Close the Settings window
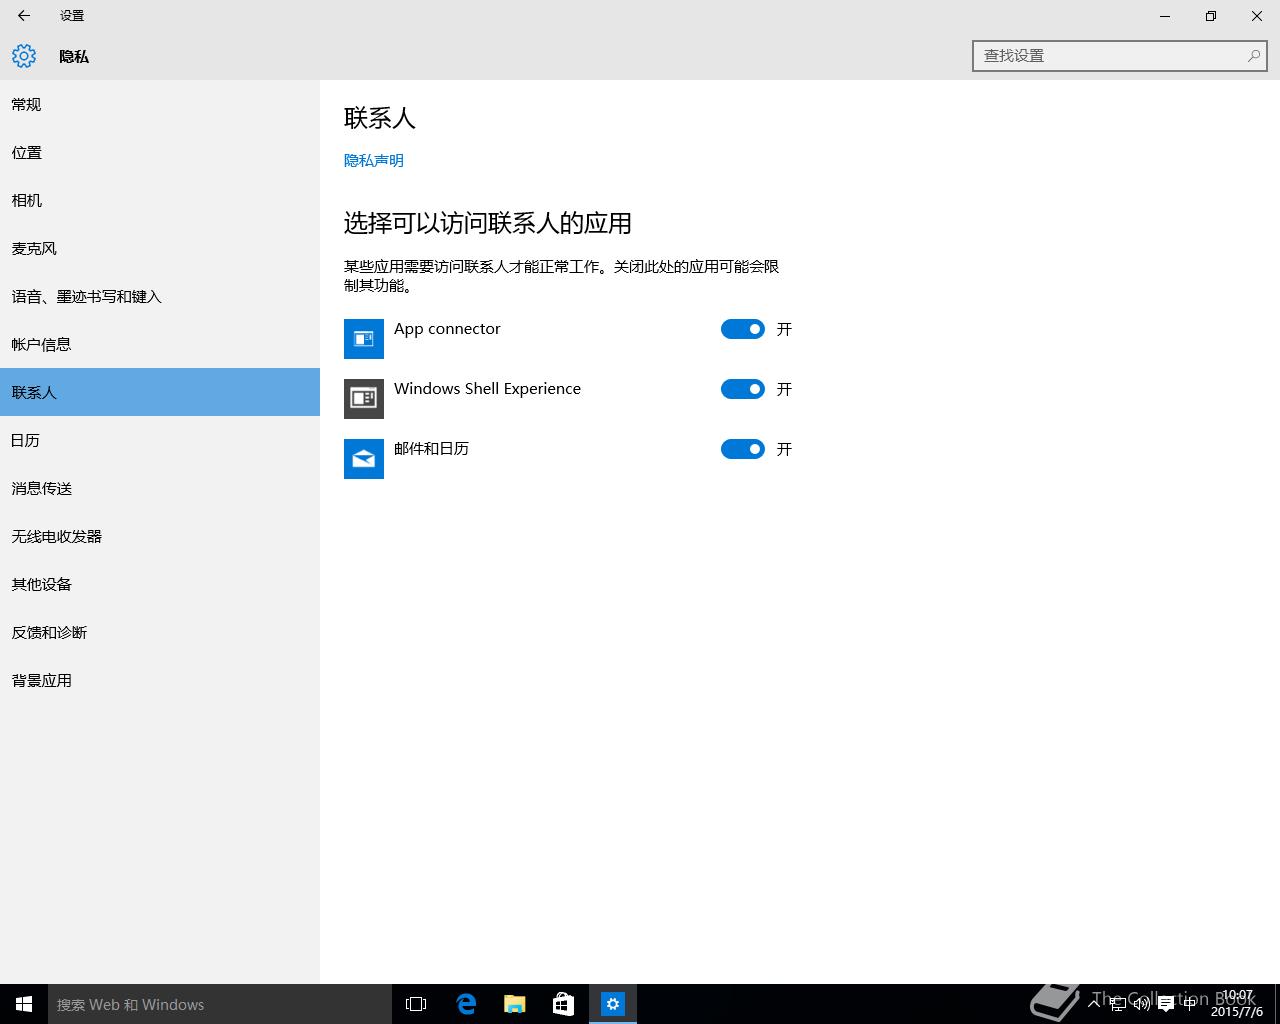Image resolution: width=1280 pixels, height=1024 pixels. click(x=1257, y=16)
